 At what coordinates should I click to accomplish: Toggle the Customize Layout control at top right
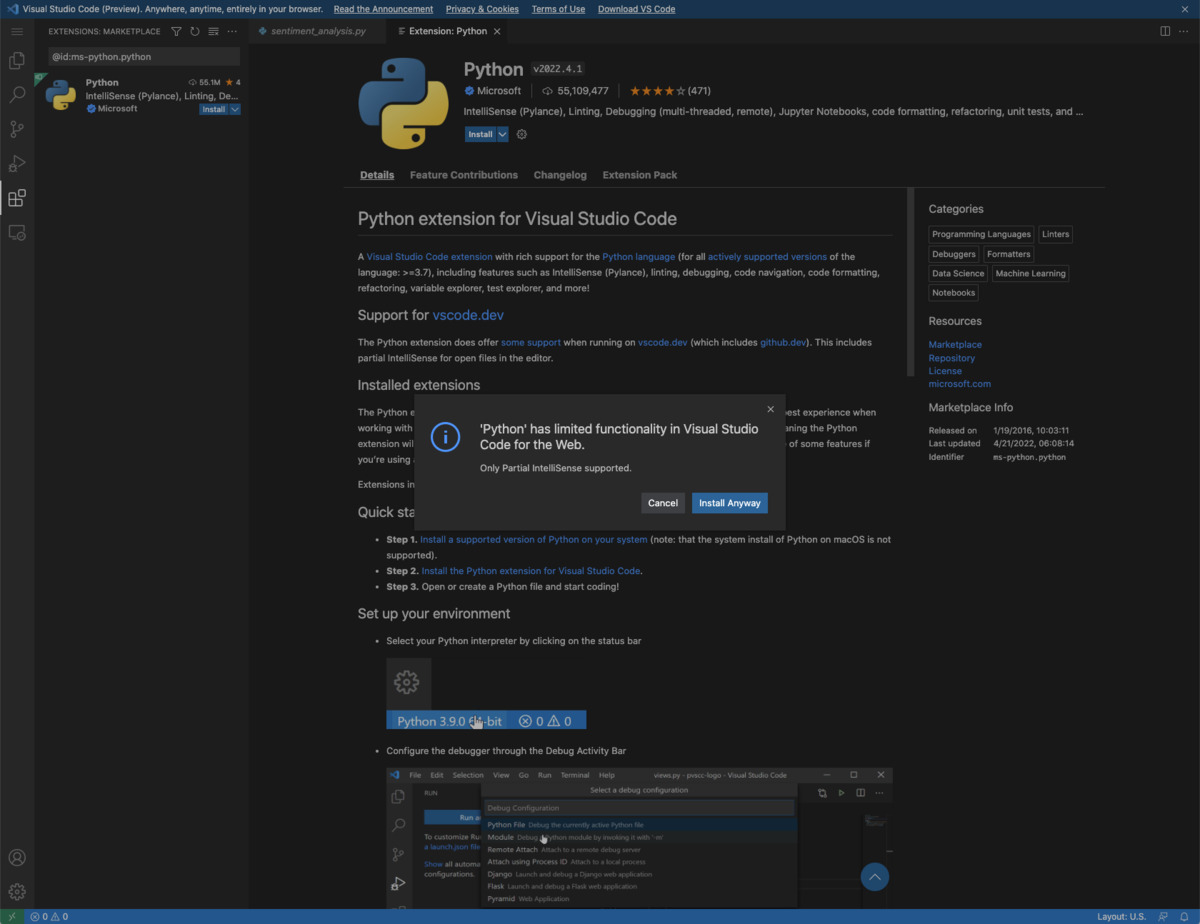[x=1184, y=31]
